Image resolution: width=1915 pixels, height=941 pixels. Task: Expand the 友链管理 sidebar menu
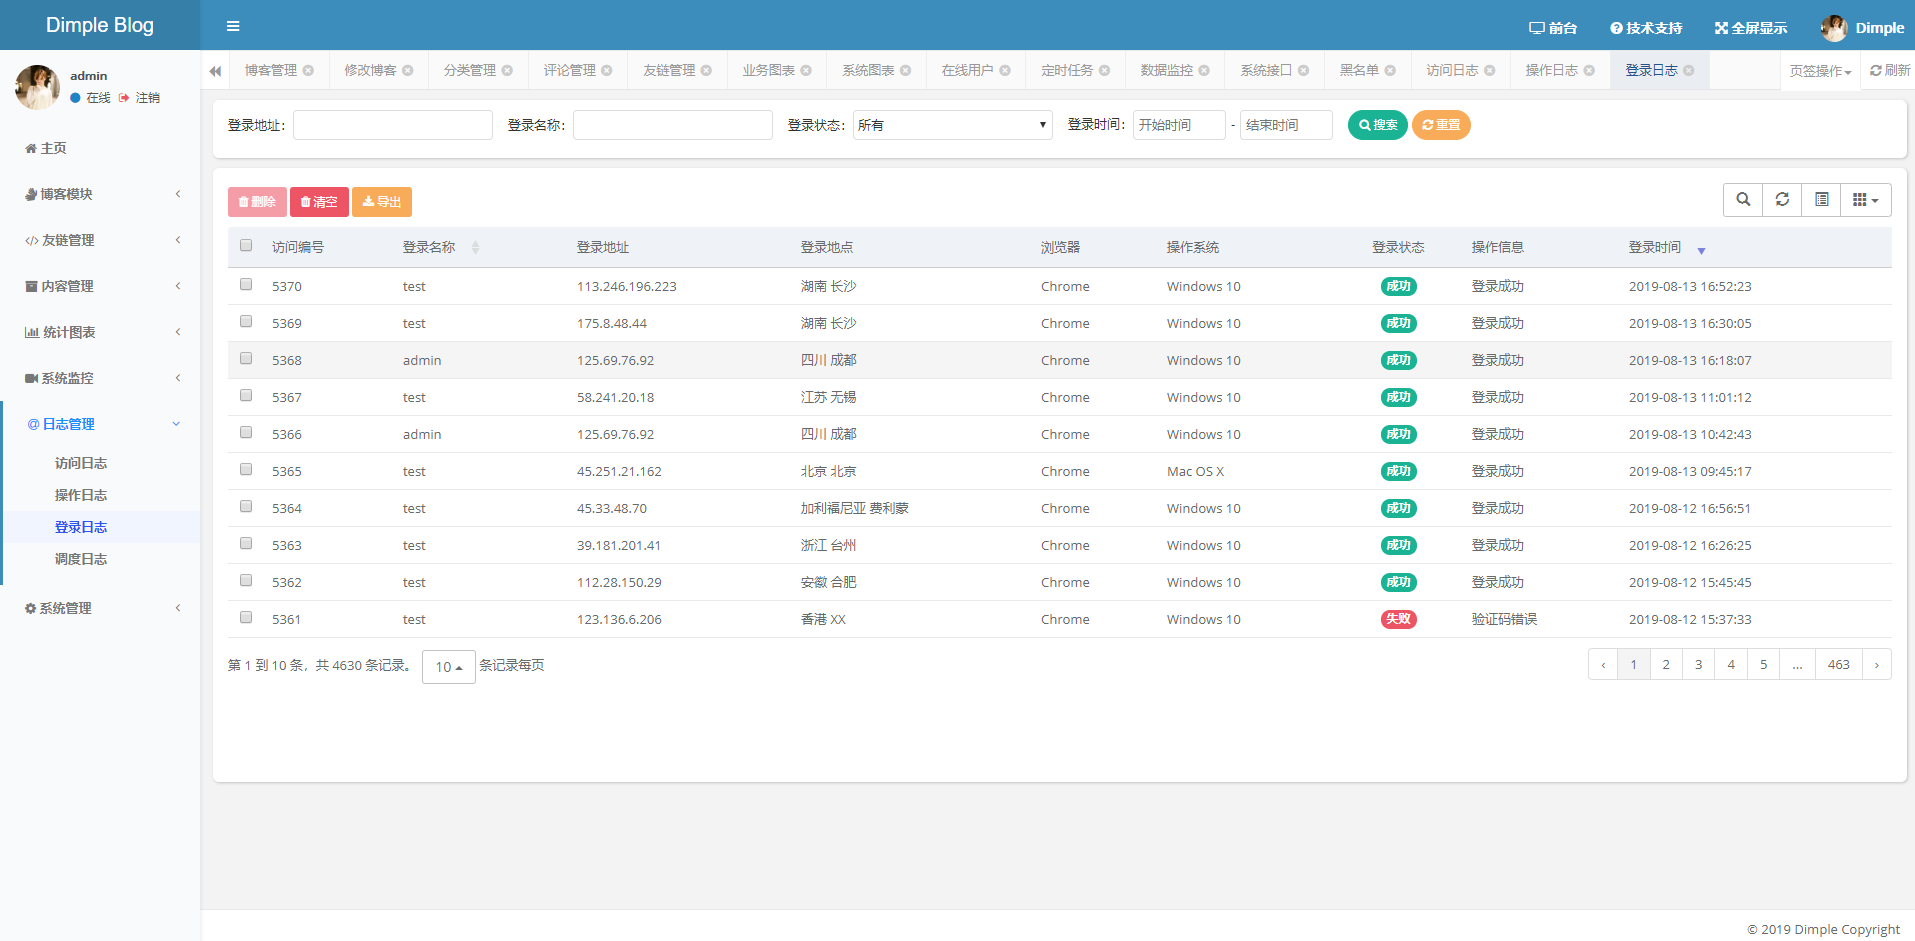click(100, 240)
